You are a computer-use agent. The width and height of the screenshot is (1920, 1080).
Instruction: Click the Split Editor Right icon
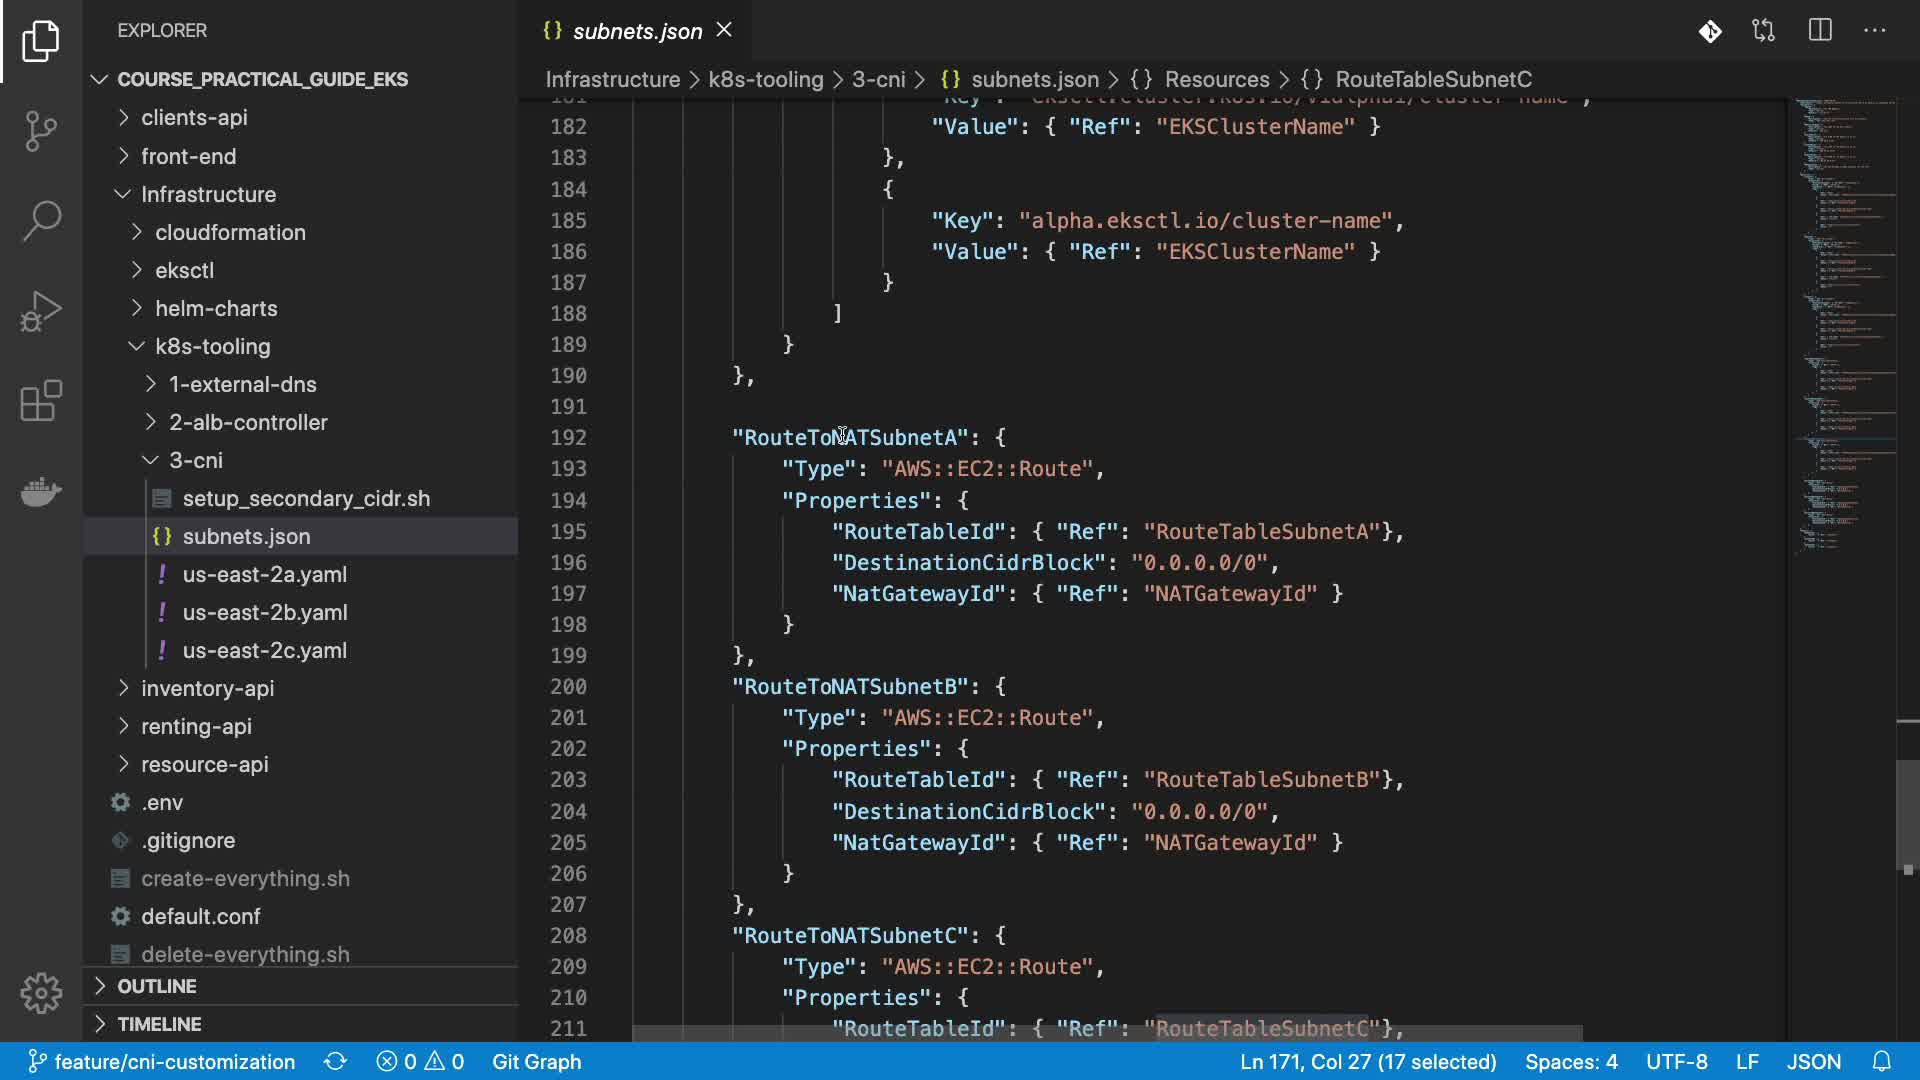(1820, 31)
